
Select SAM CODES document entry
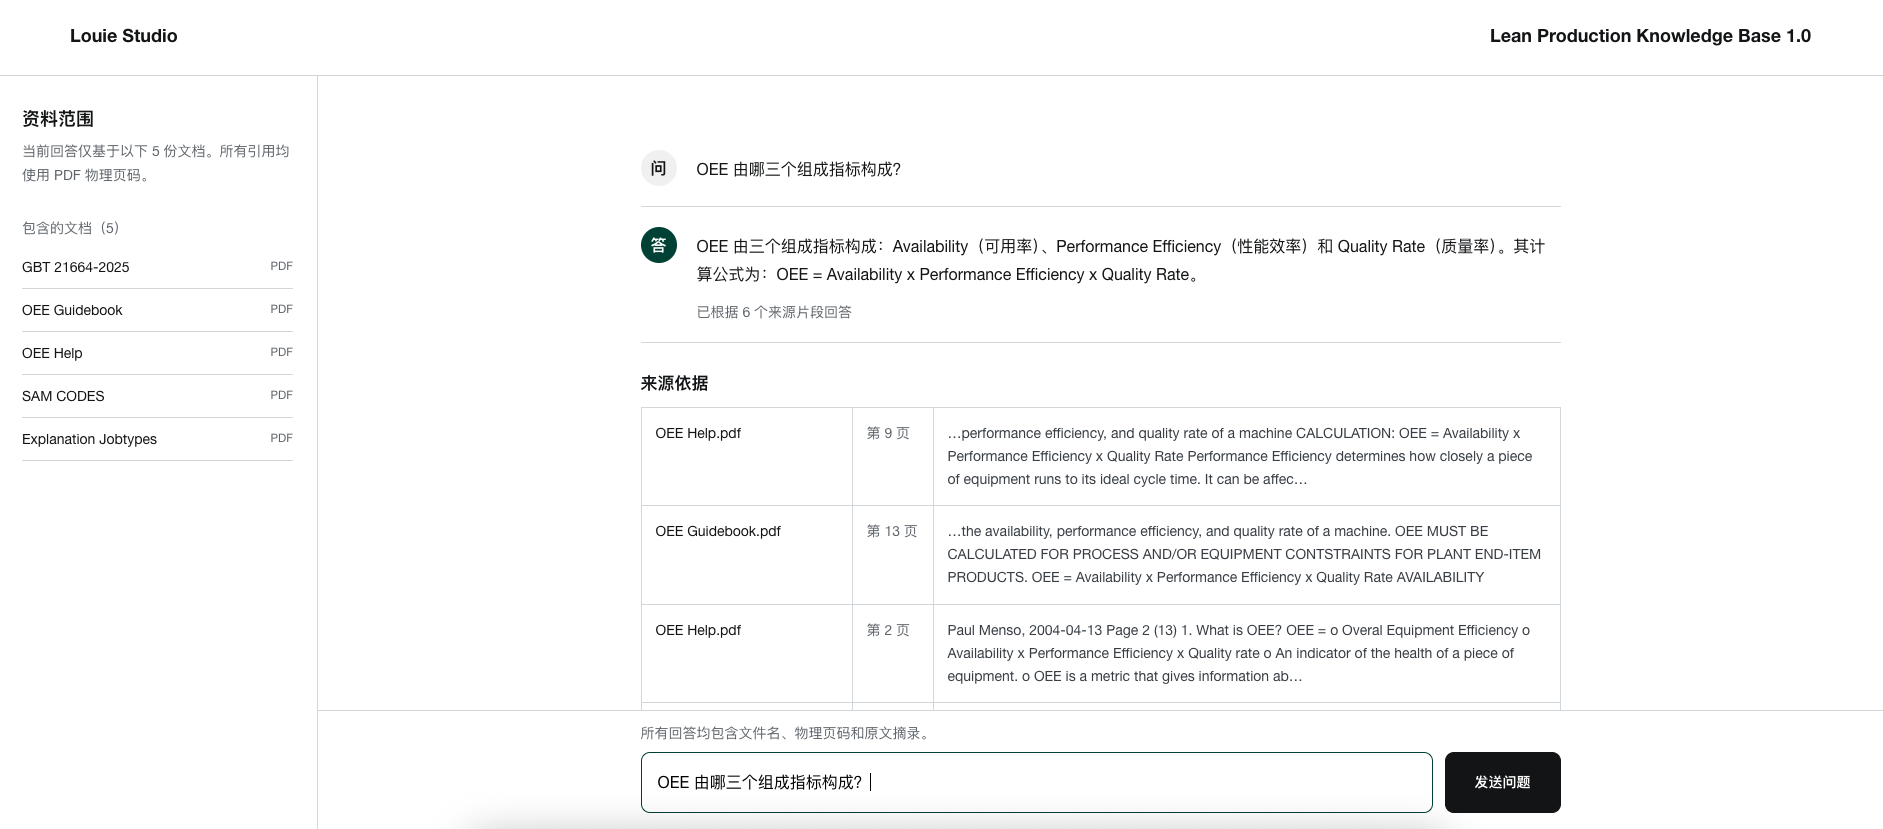pos(157,396)
